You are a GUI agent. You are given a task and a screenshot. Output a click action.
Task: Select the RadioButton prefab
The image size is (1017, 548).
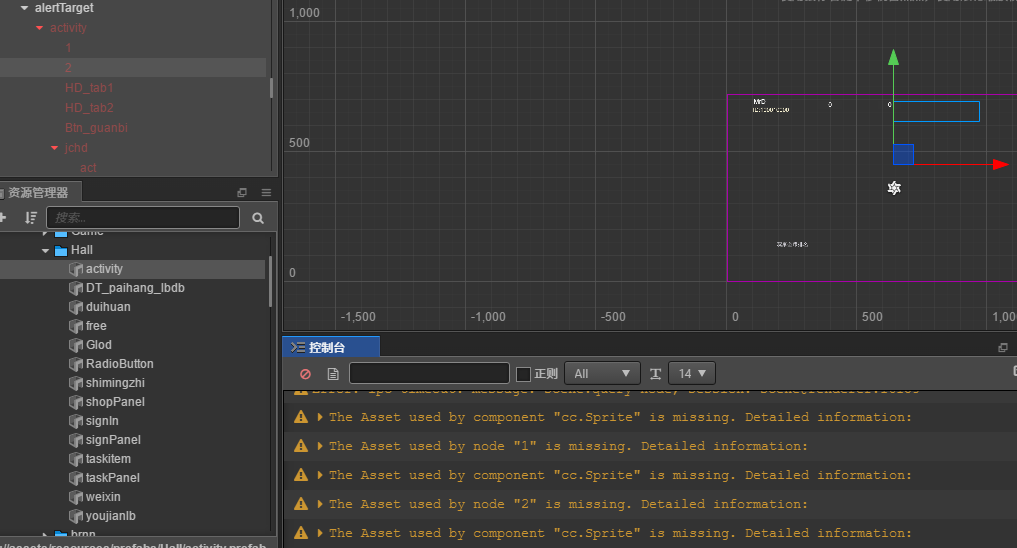pyautogui.click(x=119, y=364)
